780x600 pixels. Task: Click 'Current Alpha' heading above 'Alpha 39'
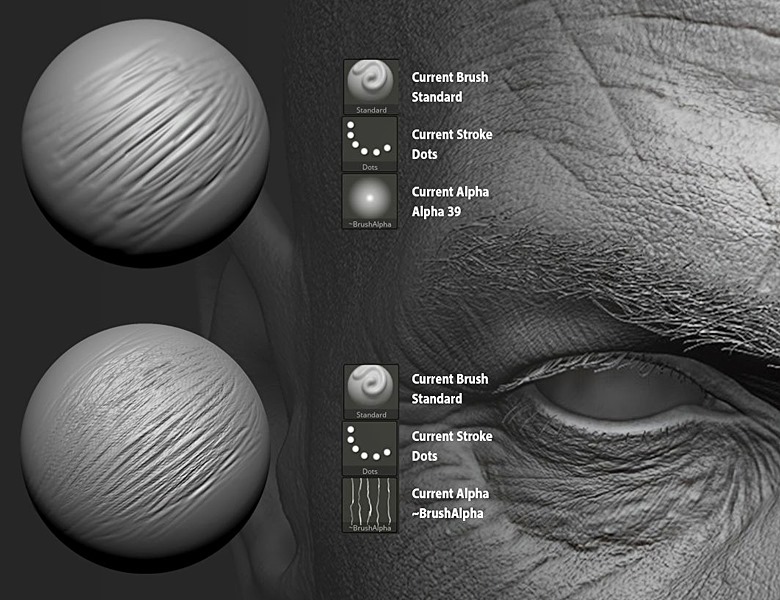pyautogui.click(x=450, y=192)
